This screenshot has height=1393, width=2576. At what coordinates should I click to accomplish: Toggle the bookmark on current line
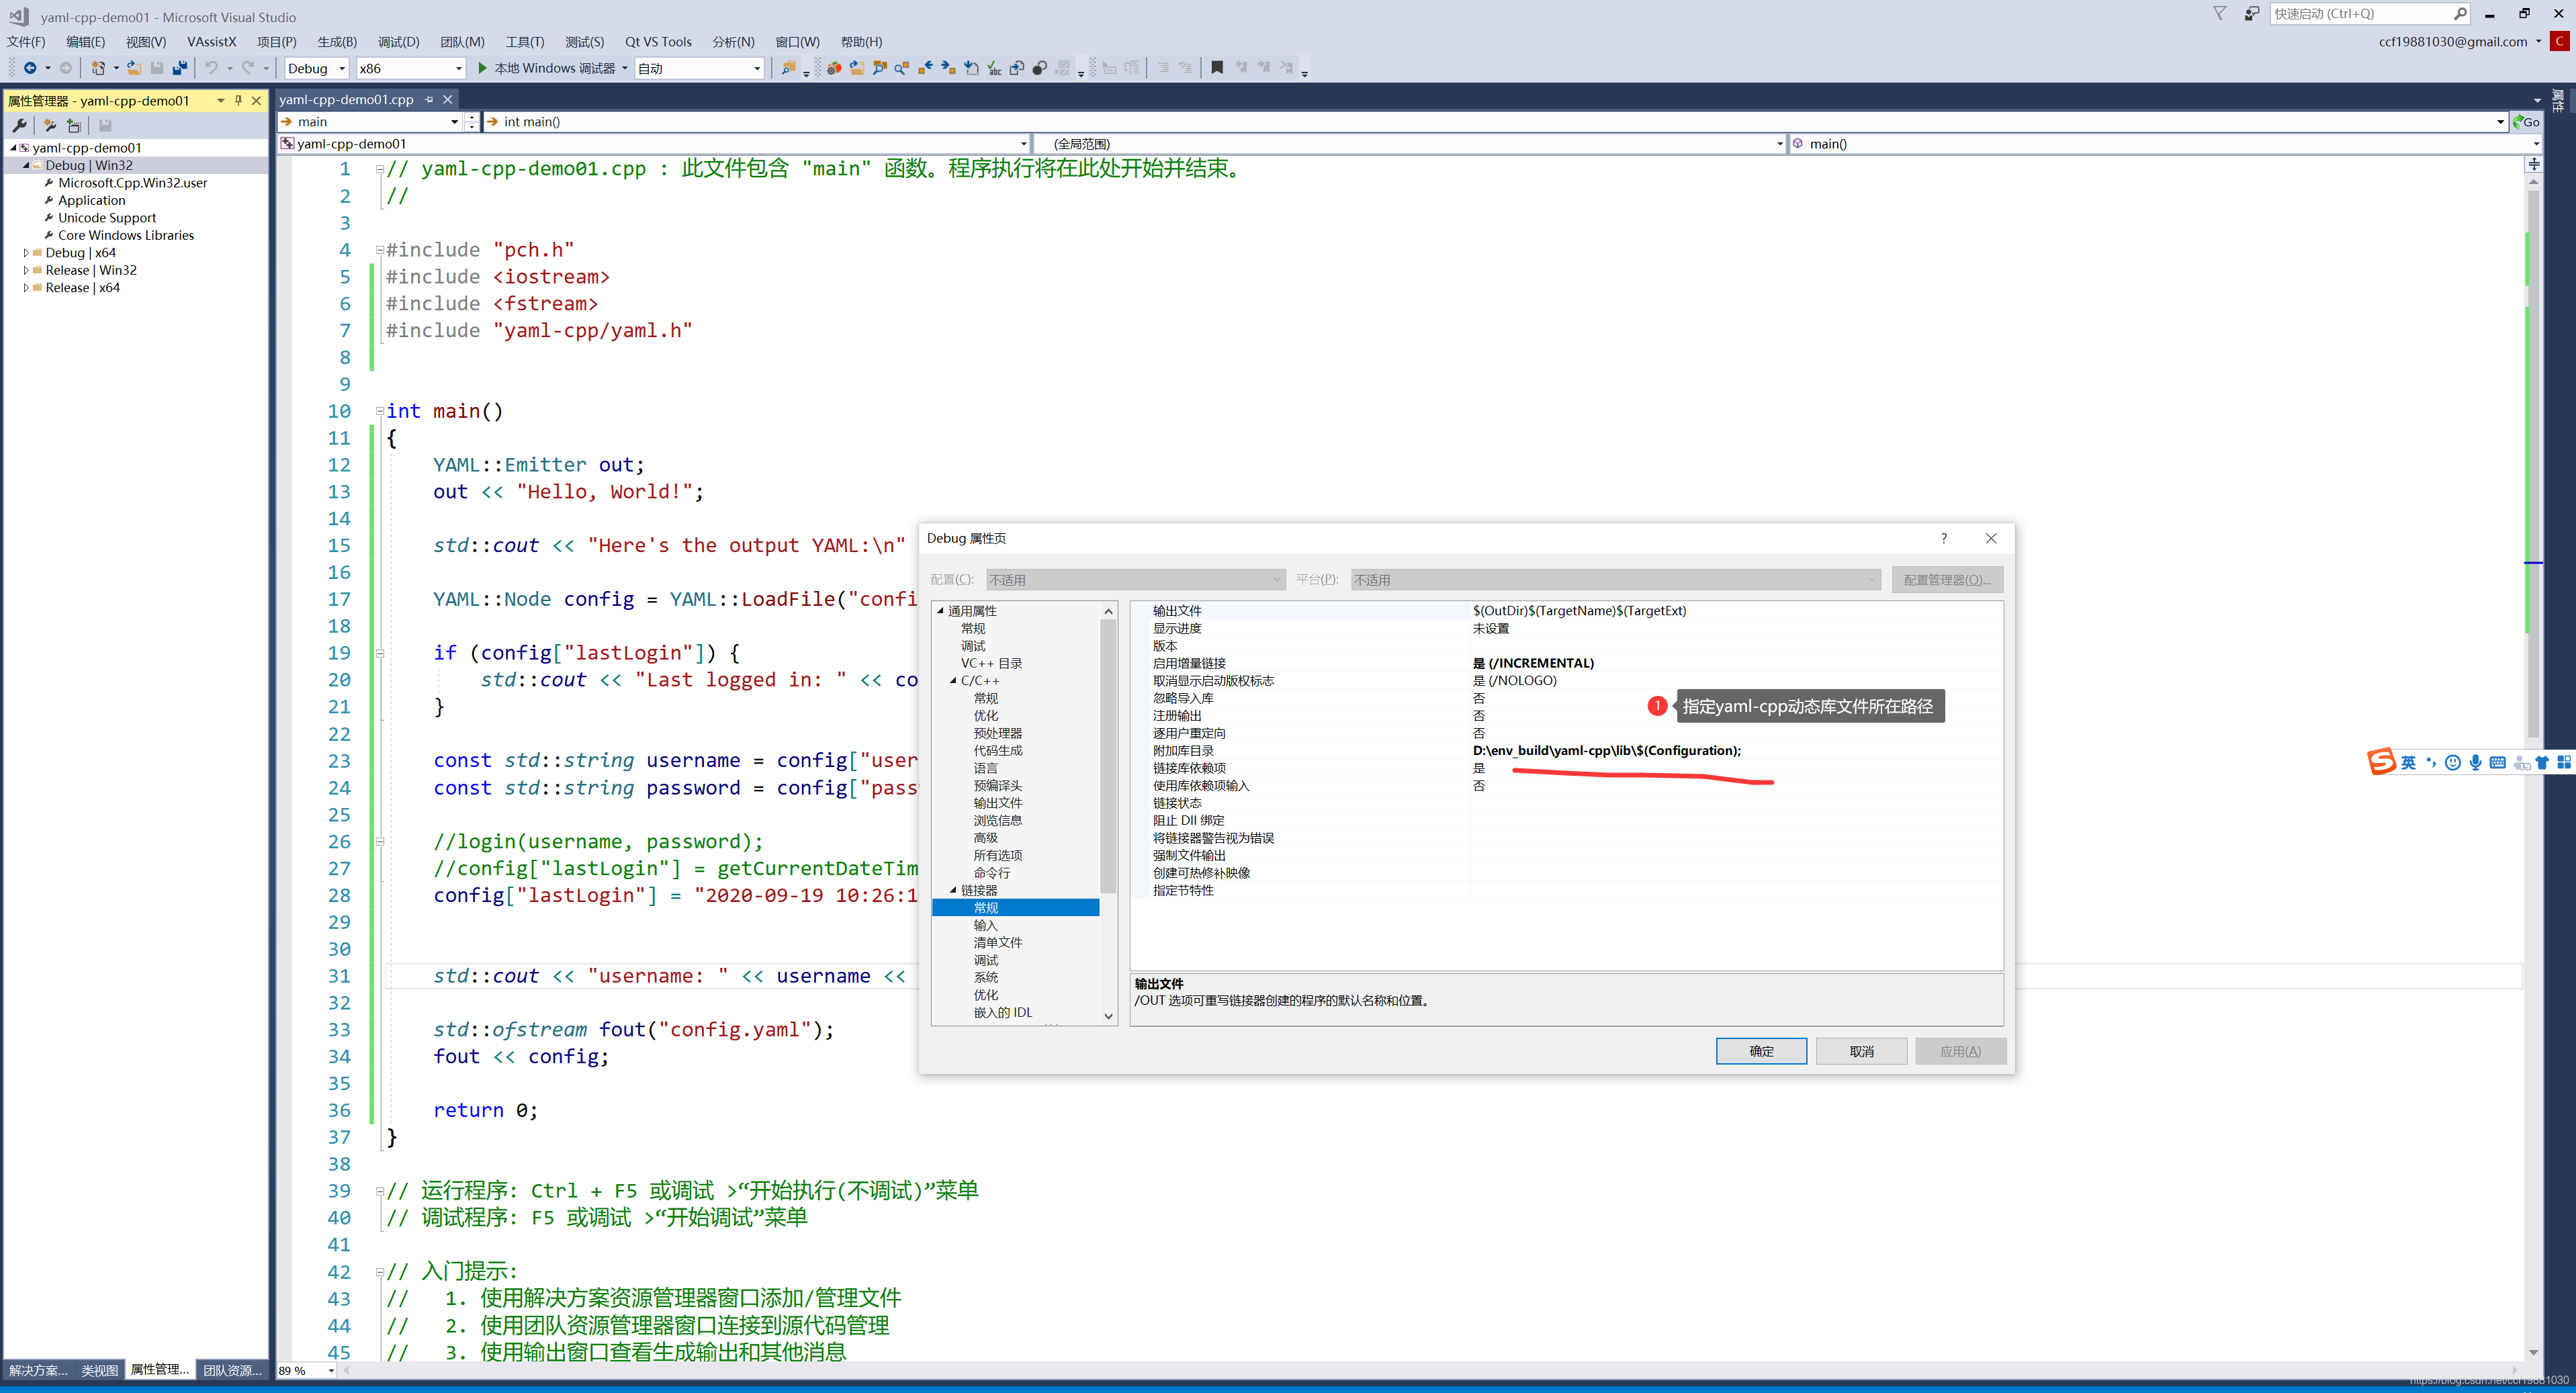[x=1217, y=68]
